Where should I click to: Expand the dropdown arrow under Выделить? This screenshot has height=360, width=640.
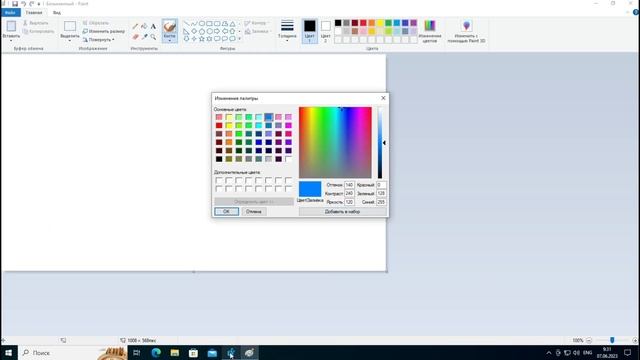70,41
